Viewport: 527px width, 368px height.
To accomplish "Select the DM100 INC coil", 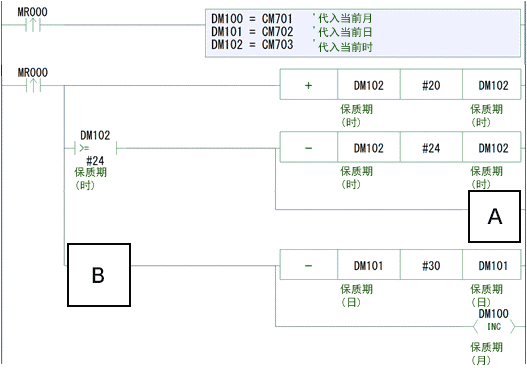I will 494,326.
